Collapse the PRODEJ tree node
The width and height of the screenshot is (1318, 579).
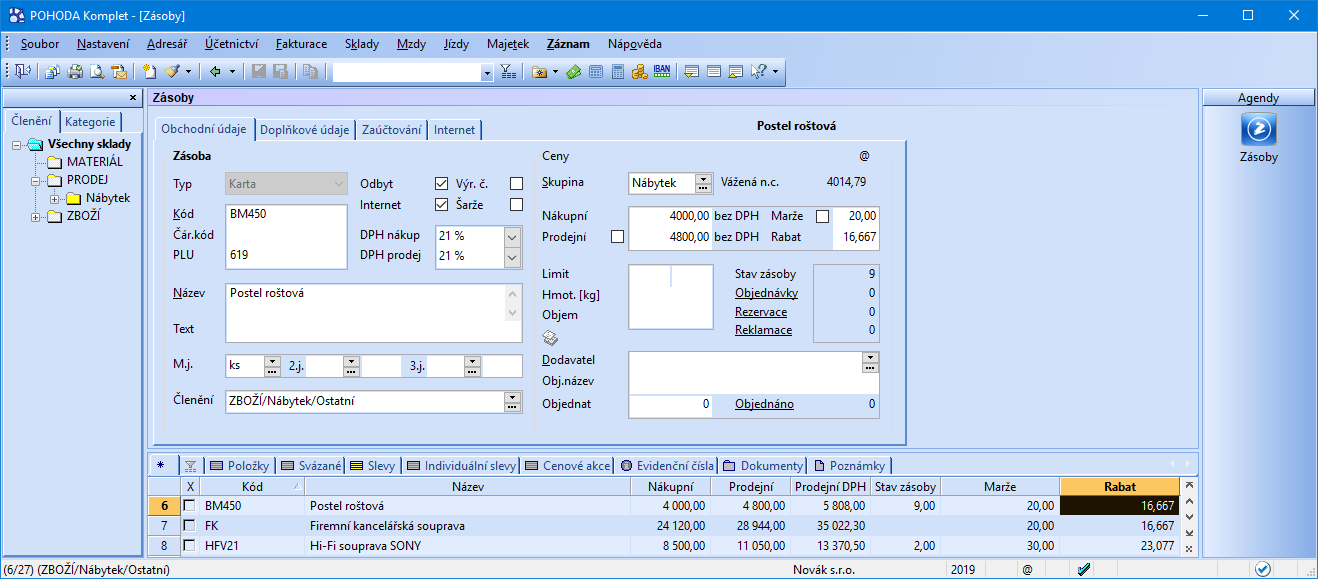click(37, 180)
